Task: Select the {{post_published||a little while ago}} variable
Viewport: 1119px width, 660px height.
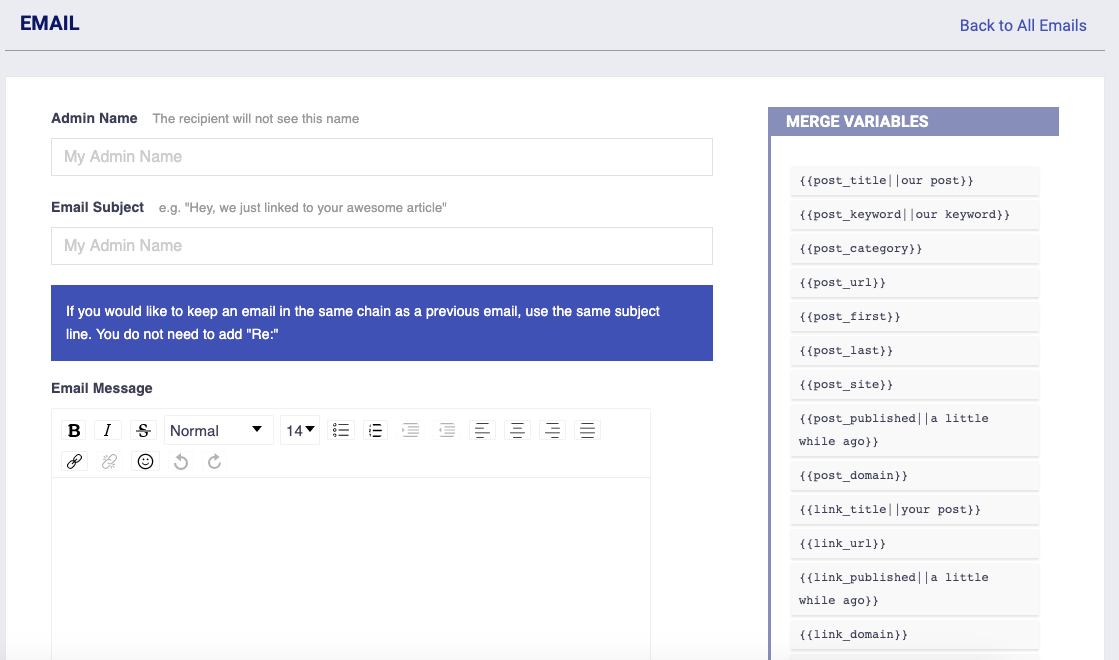Action: (x=914, y=430)
